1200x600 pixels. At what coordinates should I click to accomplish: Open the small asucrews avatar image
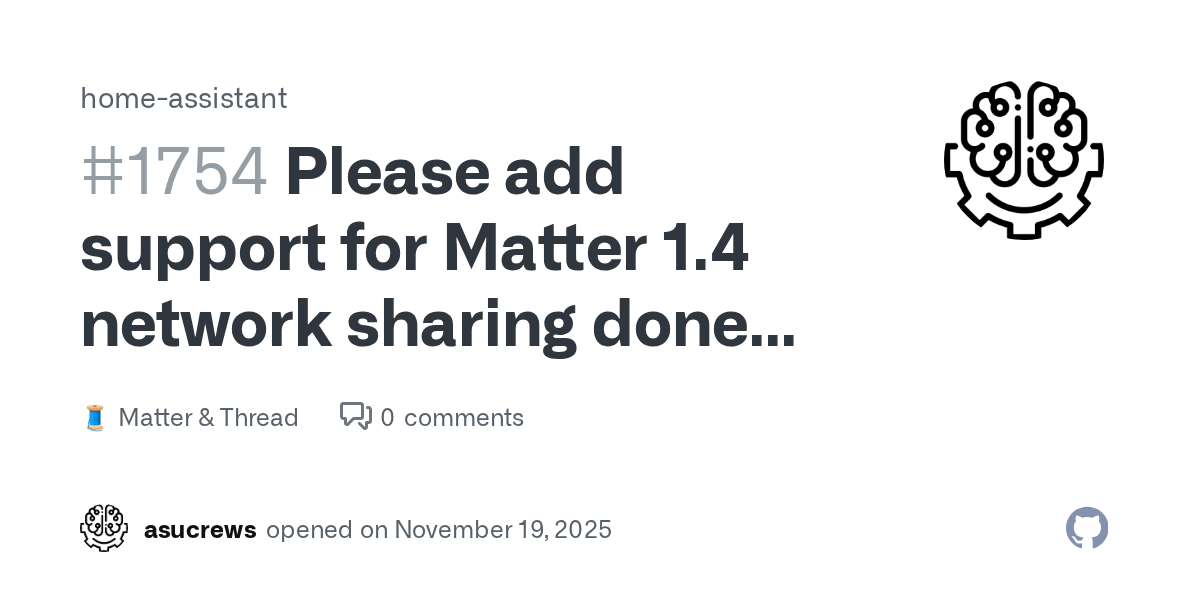pos(104,528)
